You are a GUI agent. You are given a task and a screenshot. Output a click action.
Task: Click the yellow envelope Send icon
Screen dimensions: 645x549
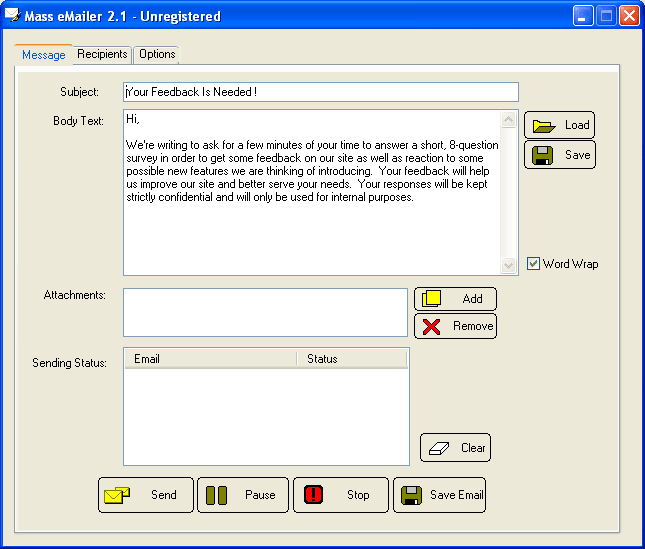[x=117, y=495]
